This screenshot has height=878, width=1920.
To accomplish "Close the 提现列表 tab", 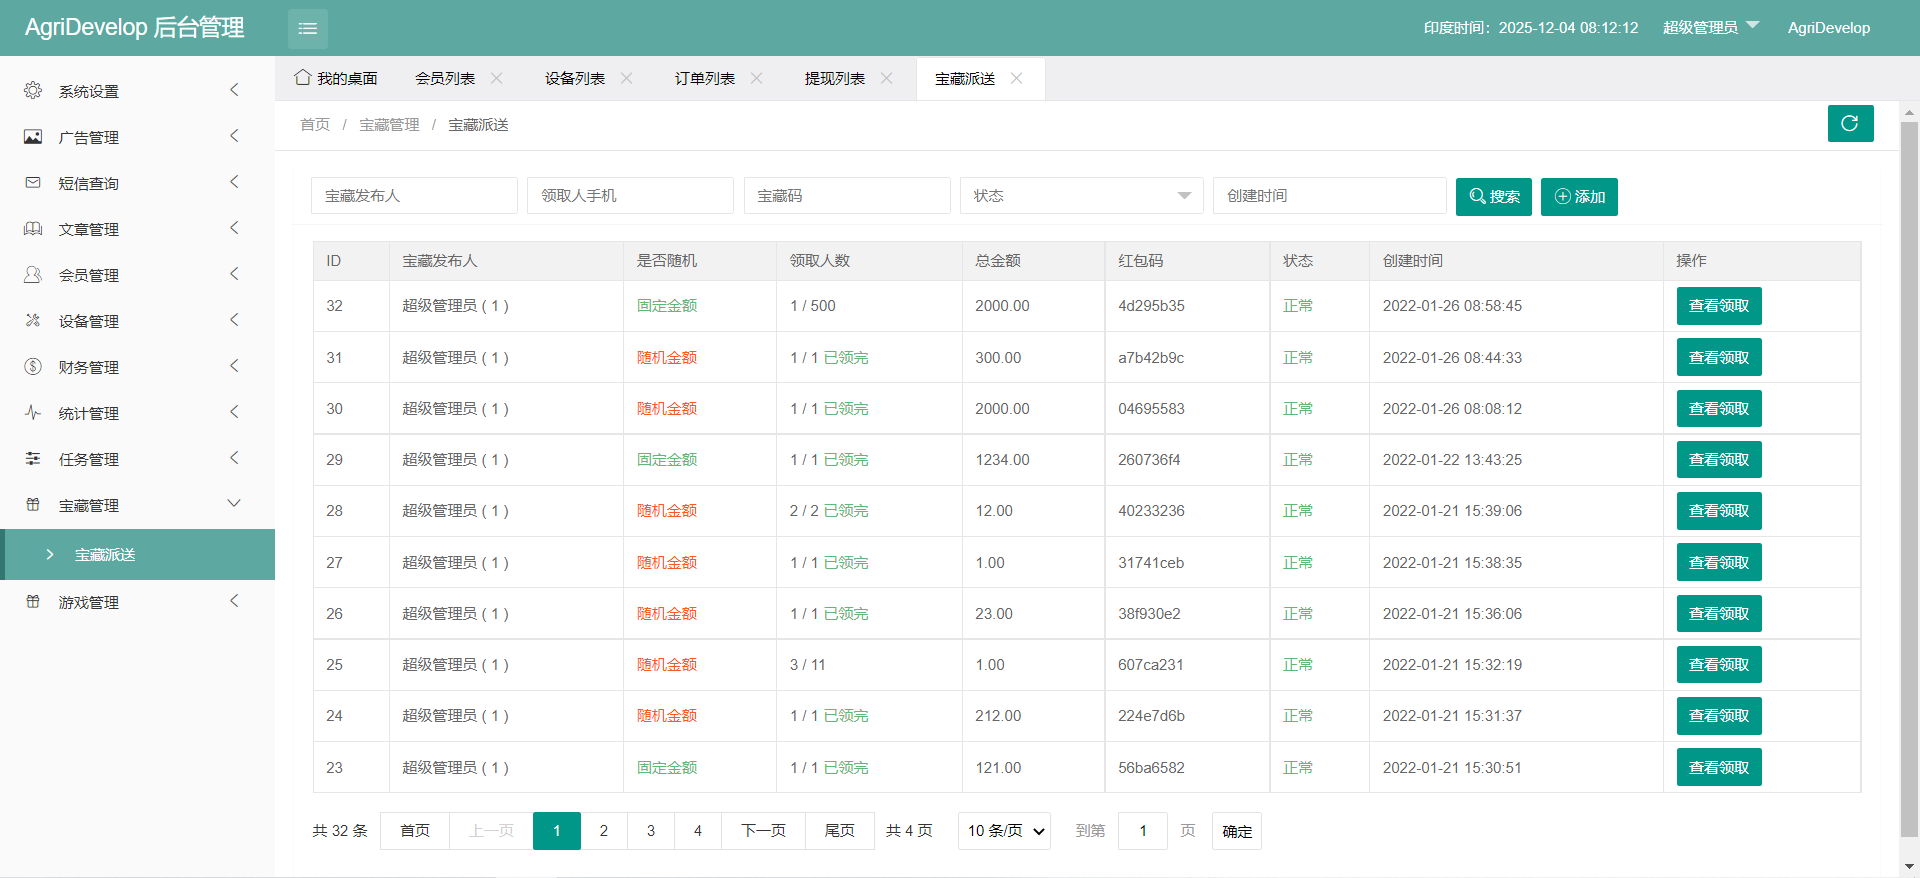I will click(x=886, y=78).
